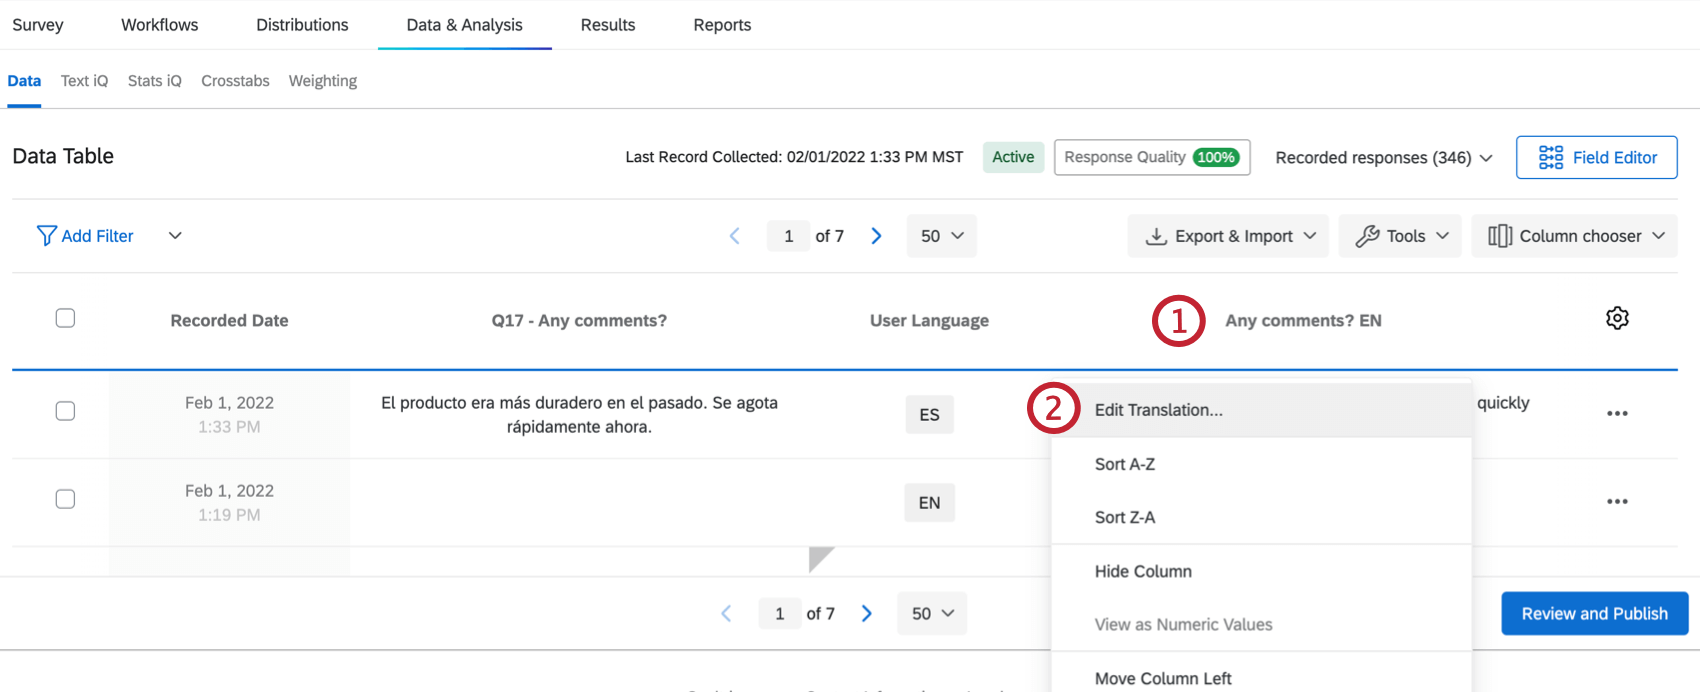Click the Response Quality 100% button

coord(1151,157)
